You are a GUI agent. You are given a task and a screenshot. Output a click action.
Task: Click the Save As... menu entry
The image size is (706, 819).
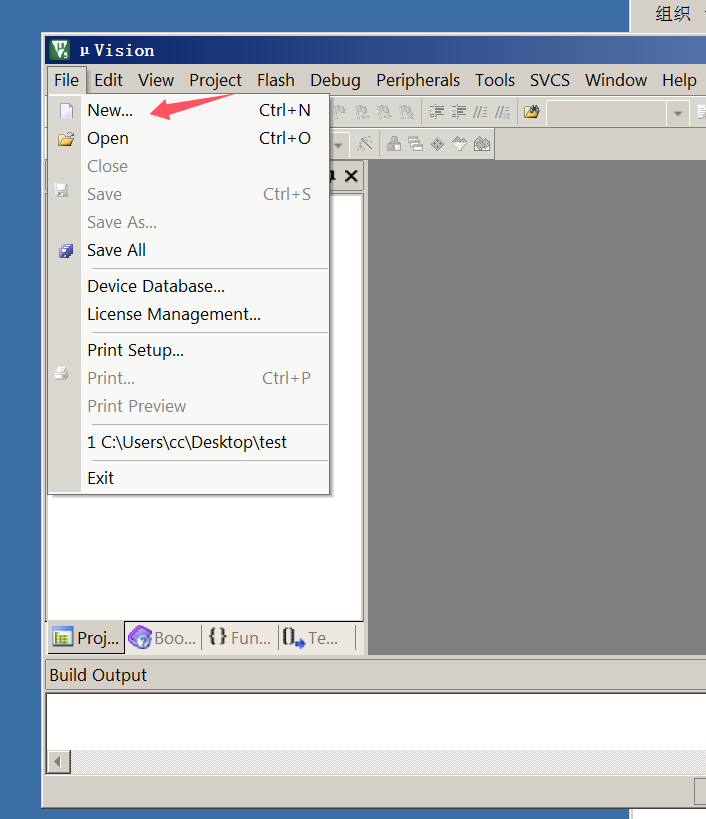tap(189, 222)
